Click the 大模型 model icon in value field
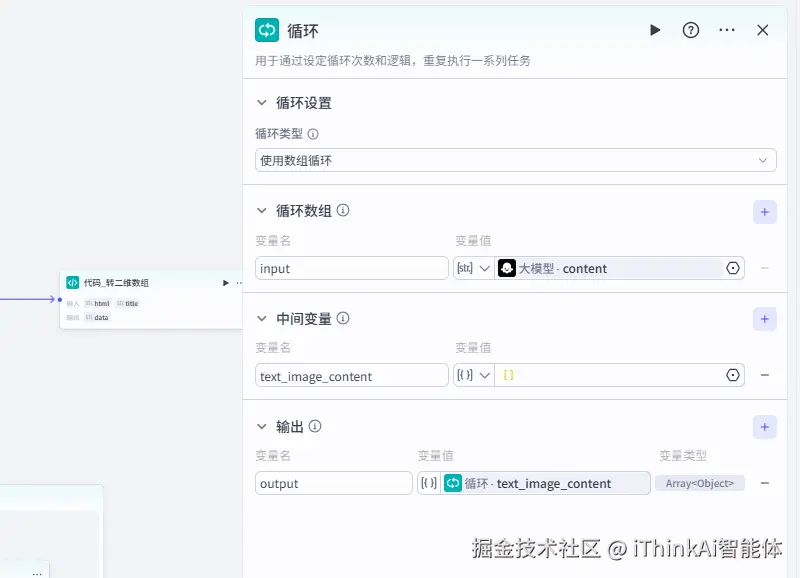This screenshot has height=578, width=800. coord(507,268)
